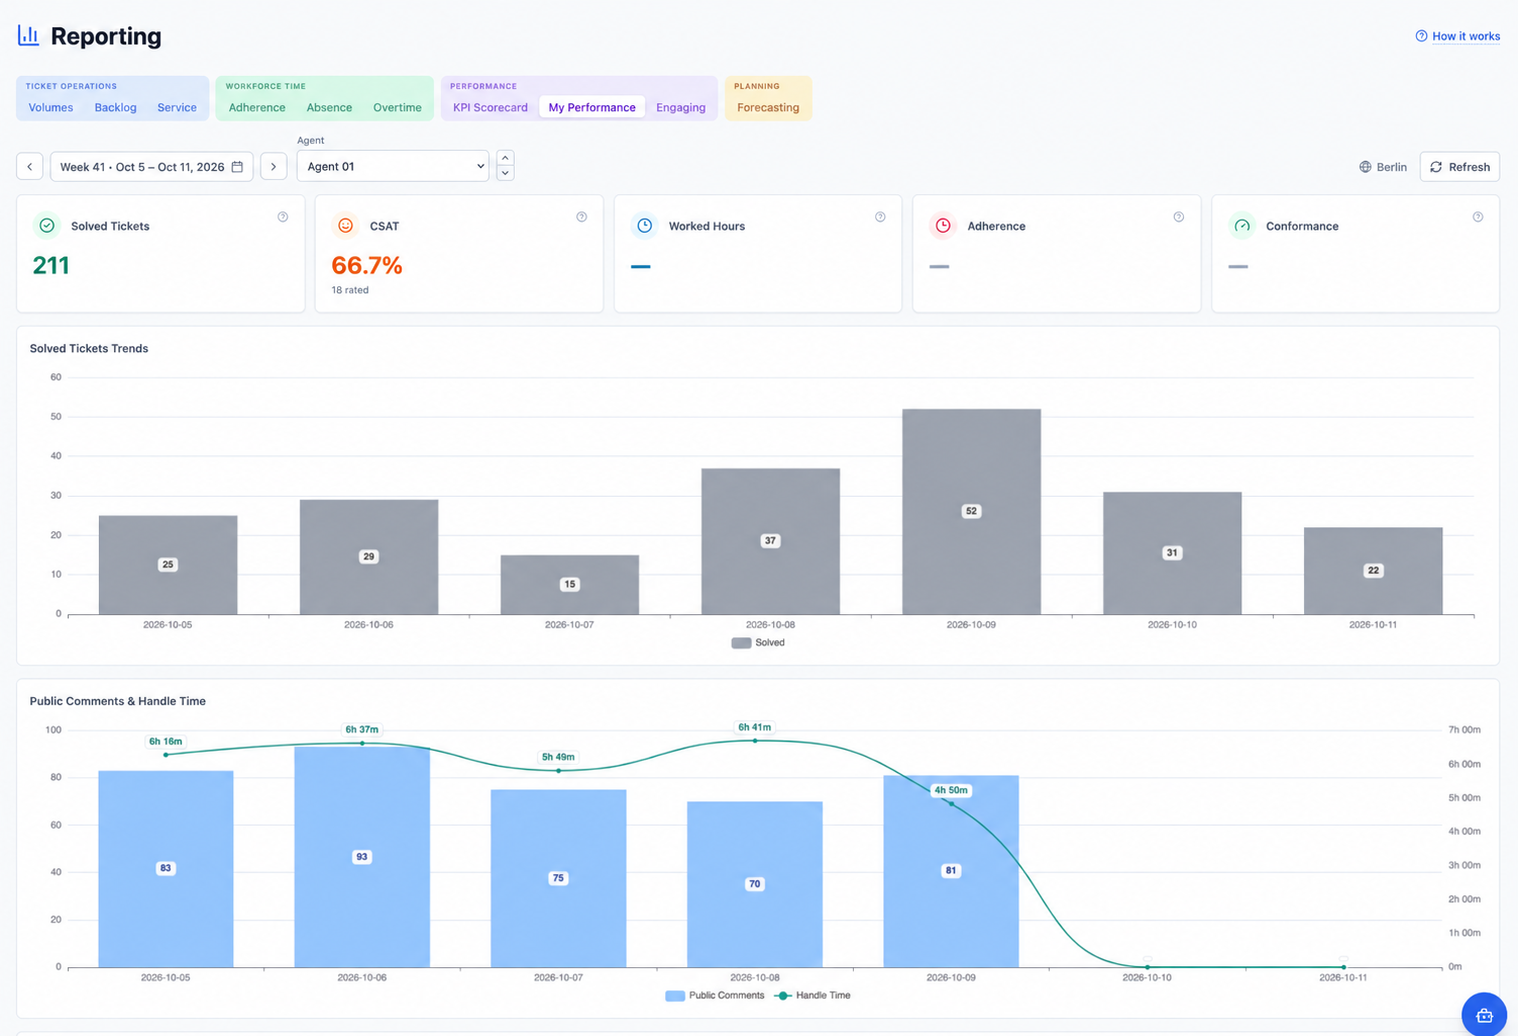Open the How it works link
Image resolution: width=1518 pixels, height=1036 pixels.
pyautogui.click(x=1466, y=36)
